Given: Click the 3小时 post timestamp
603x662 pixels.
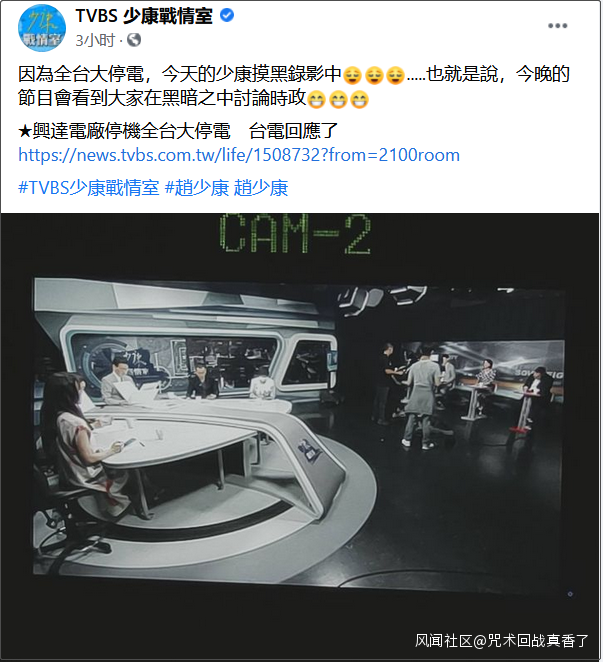Looking at the screenshot, I should pyautogui.click(x=95, y=41).
